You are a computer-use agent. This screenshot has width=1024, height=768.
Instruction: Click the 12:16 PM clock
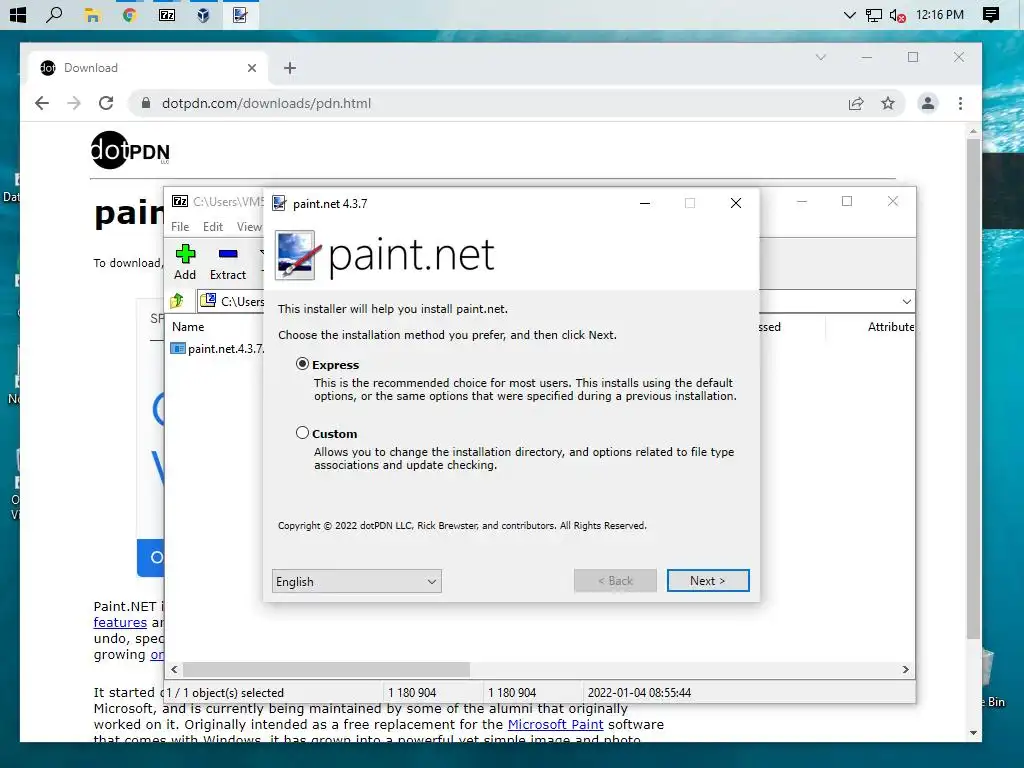pyautogui.click(x=940, y=14)
